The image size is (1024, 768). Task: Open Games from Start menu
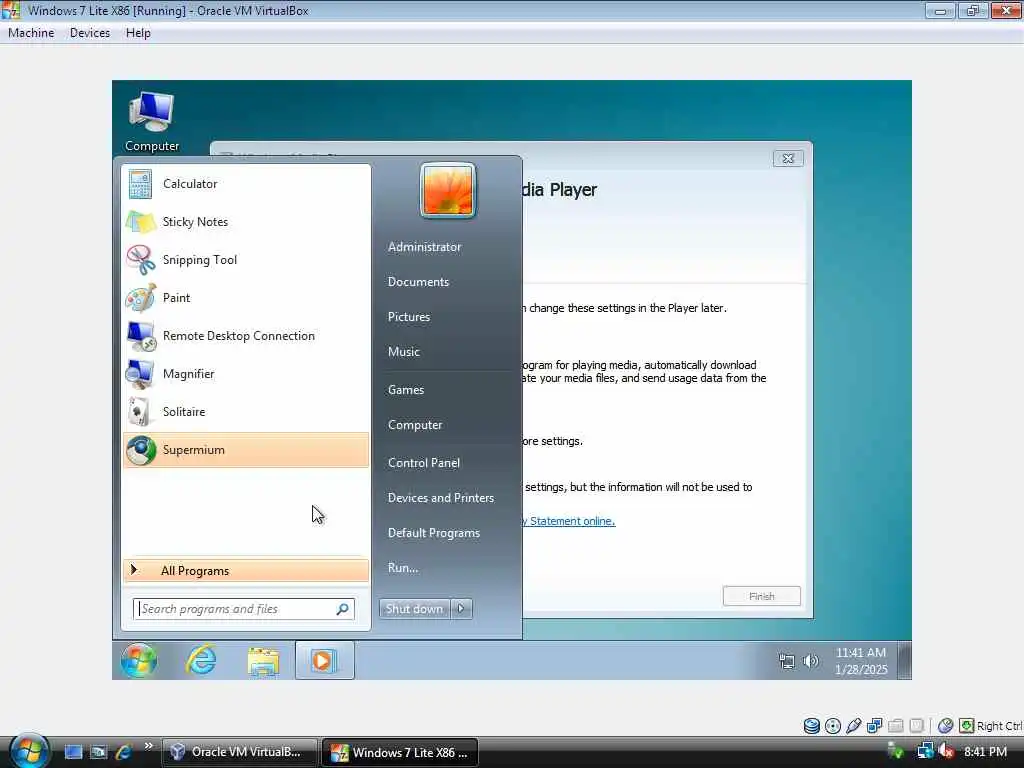point(406,390)
